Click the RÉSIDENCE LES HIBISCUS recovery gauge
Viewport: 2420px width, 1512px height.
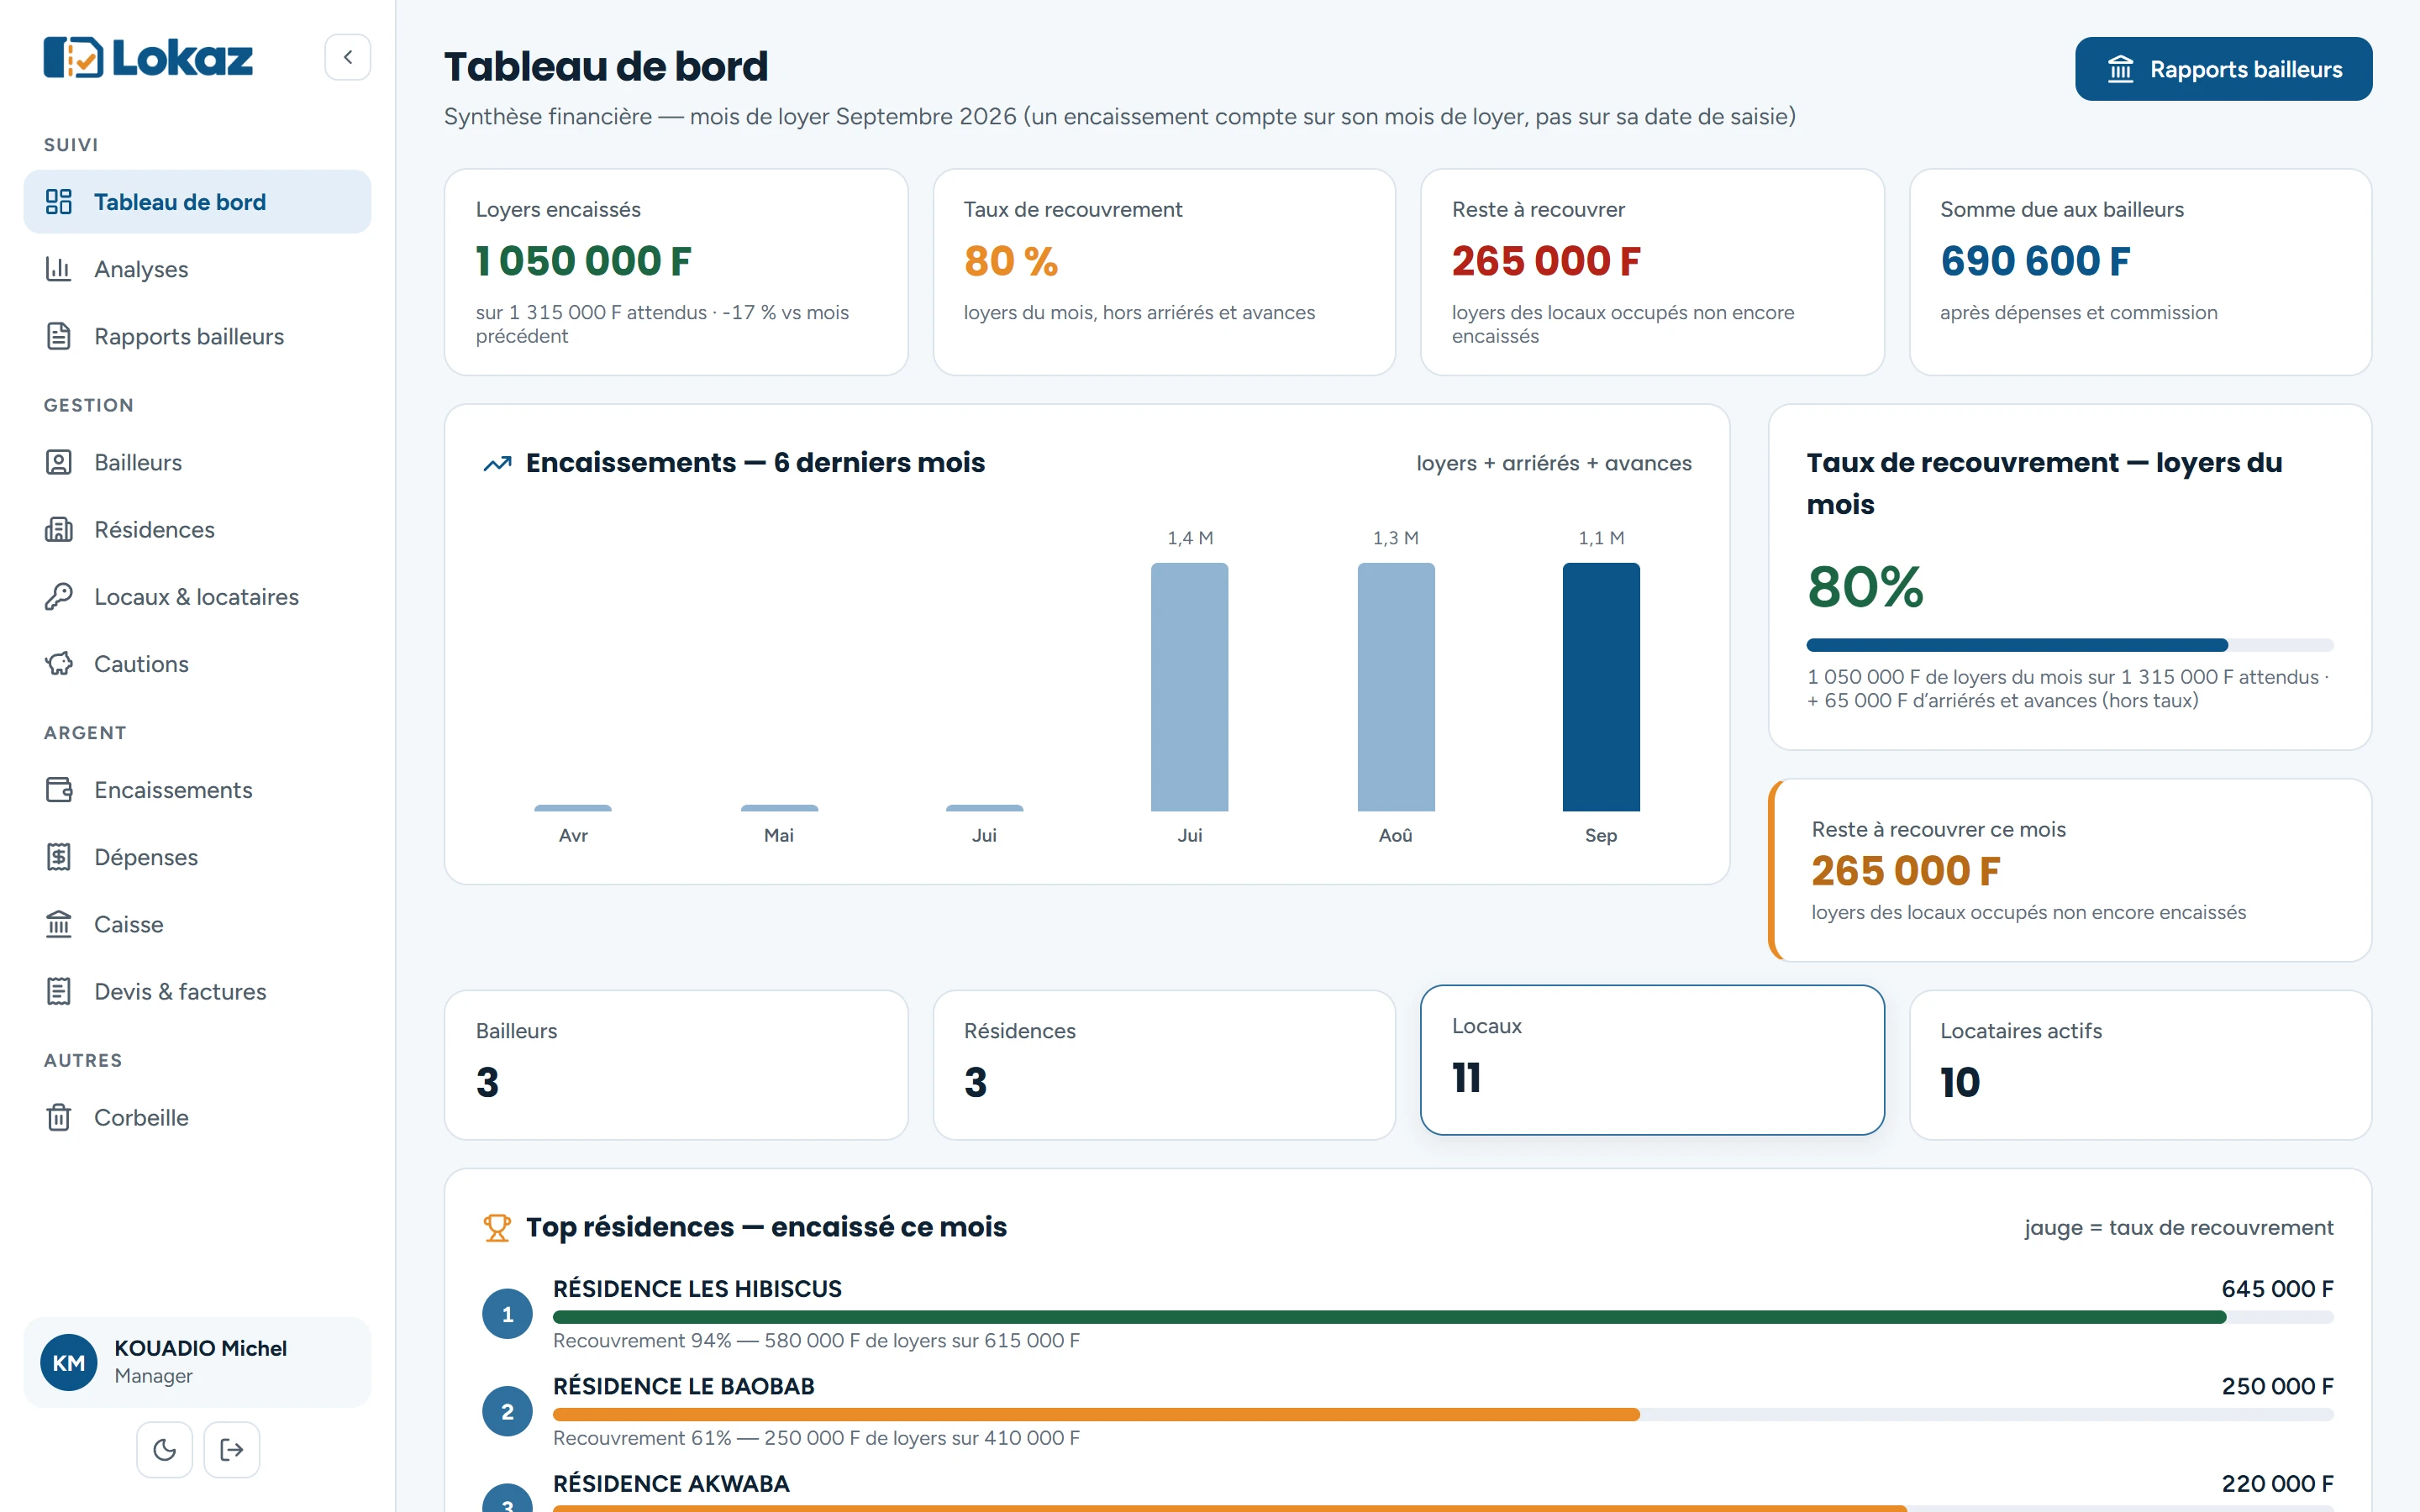click(1443, 1317)
